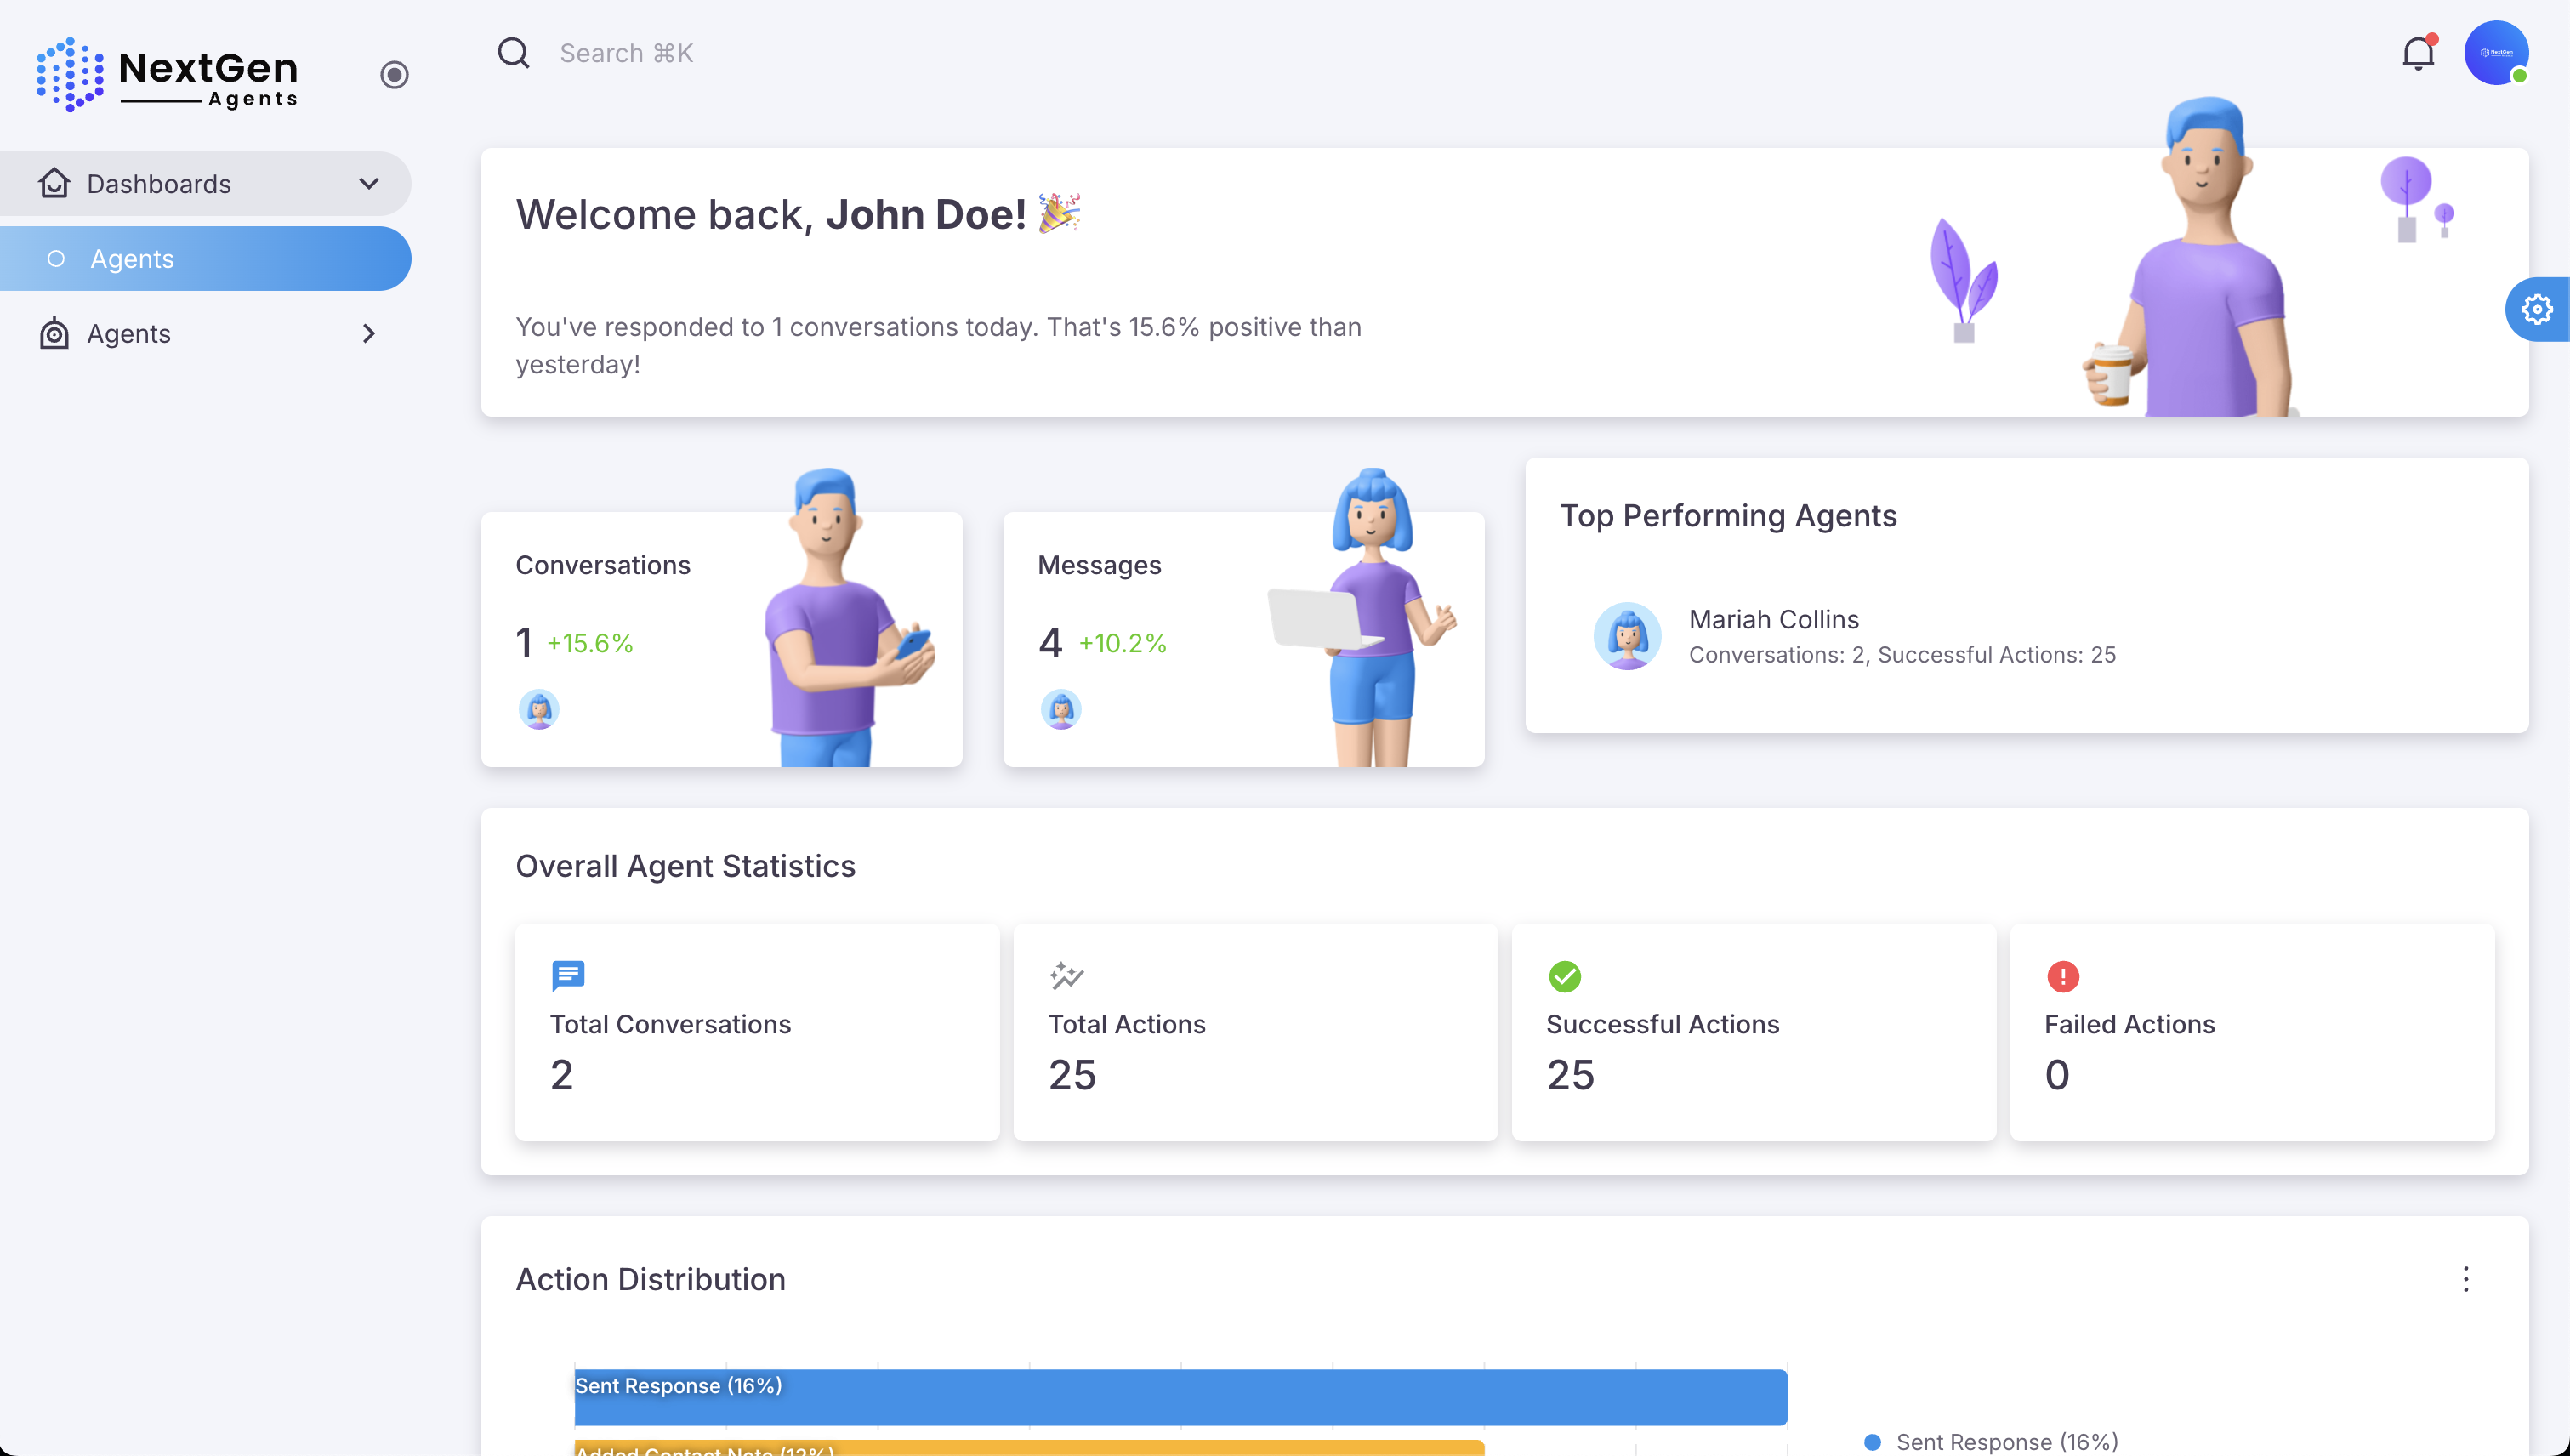Click the Failed Actions alert icon
Viewport: 2570px width, 1456px height.
click(x=2062, y=976)
